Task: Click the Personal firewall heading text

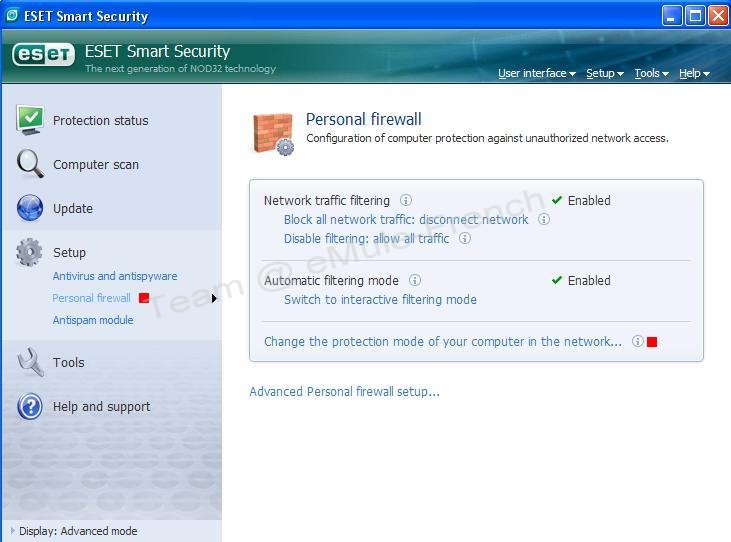Action: (x=364, y=119)
